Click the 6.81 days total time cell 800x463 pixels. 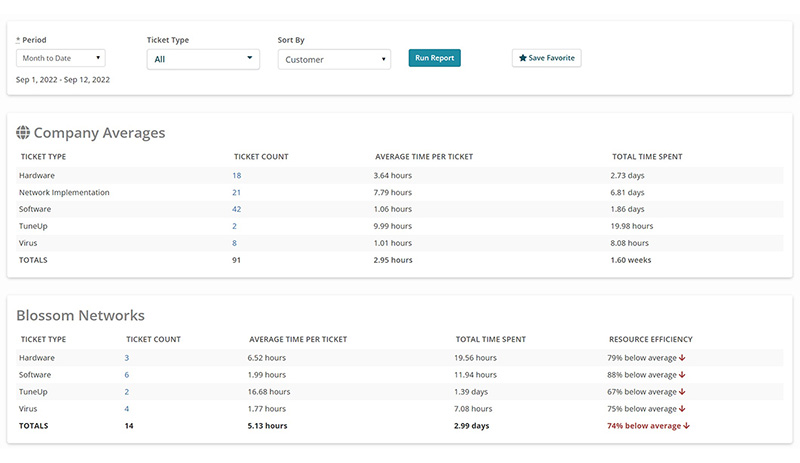(x=627, y=192)
